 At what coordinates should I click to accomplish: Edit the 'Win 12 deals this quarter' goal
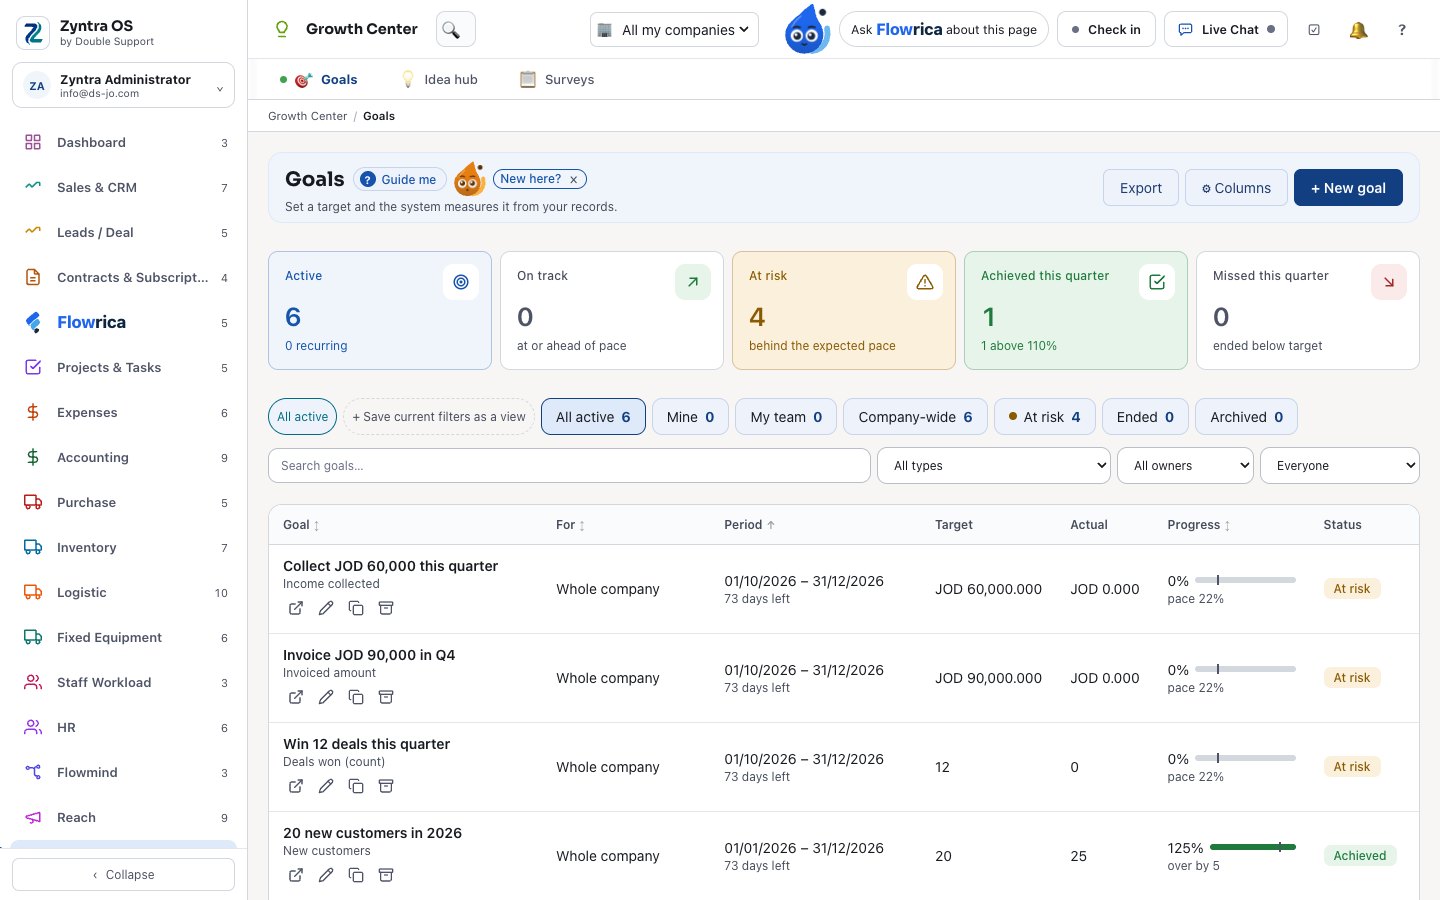pos(326,786)
